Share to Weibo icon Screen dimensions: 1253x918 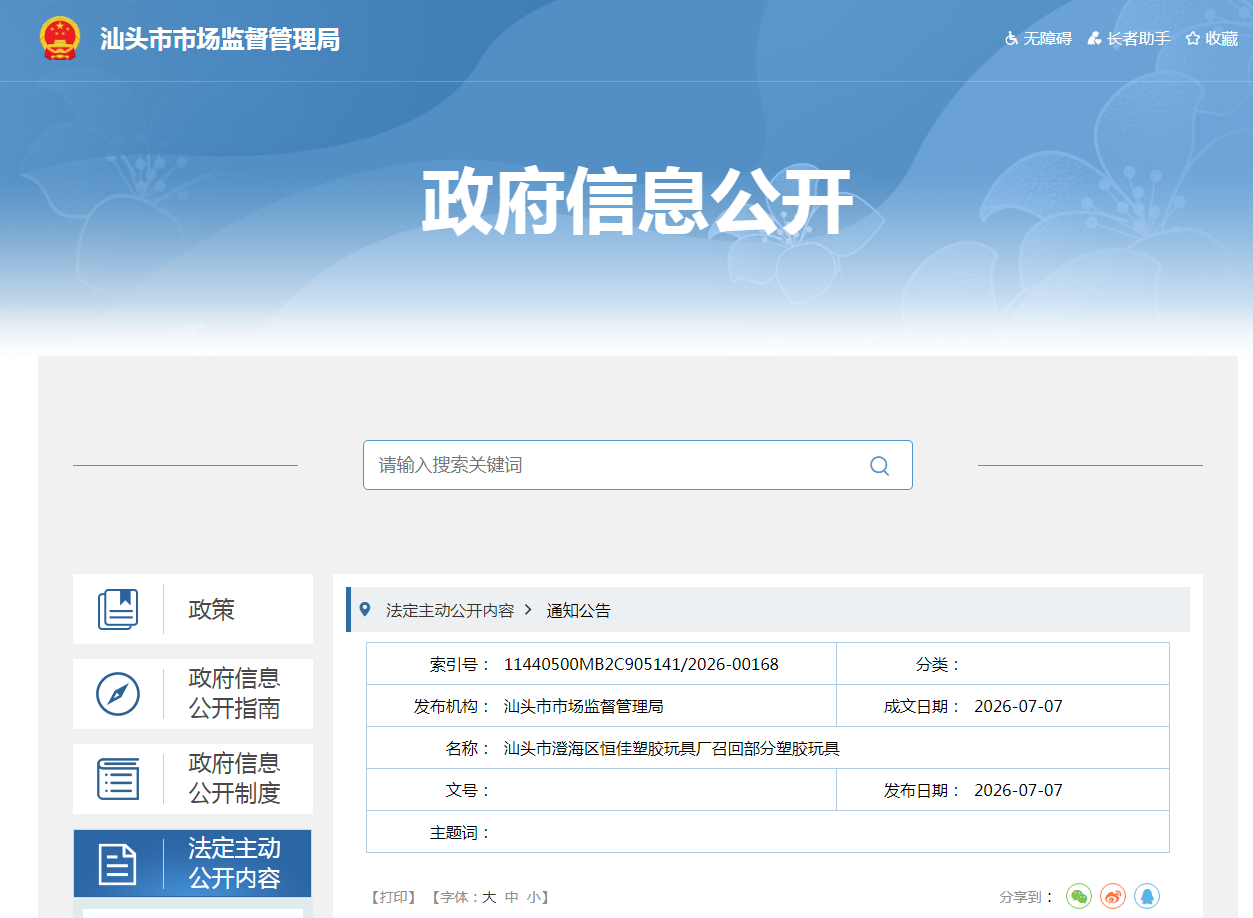[1113, 896]
